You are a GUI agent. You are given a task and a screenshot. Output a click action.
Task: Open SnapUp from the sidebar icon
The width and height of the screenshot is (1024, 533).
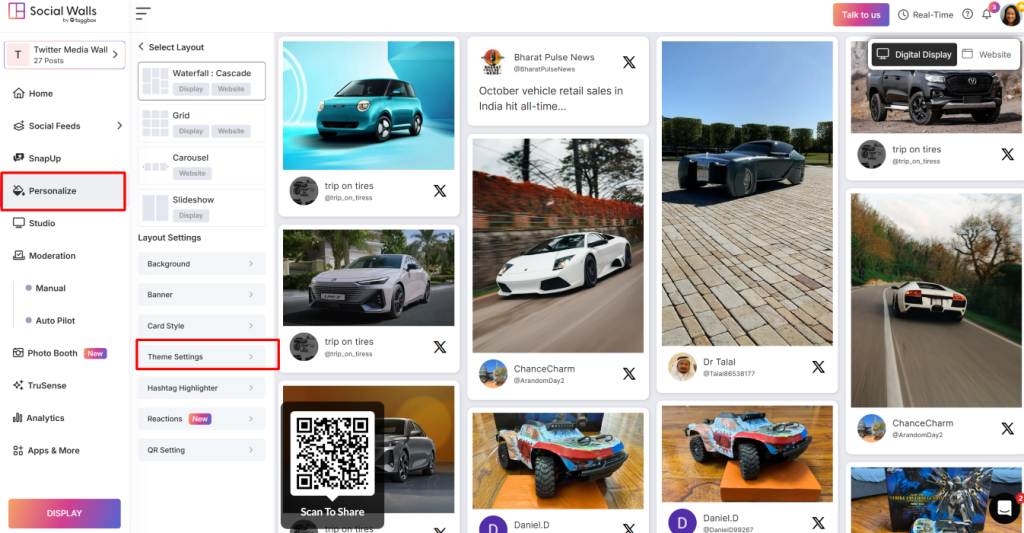(x=19, y=158)
